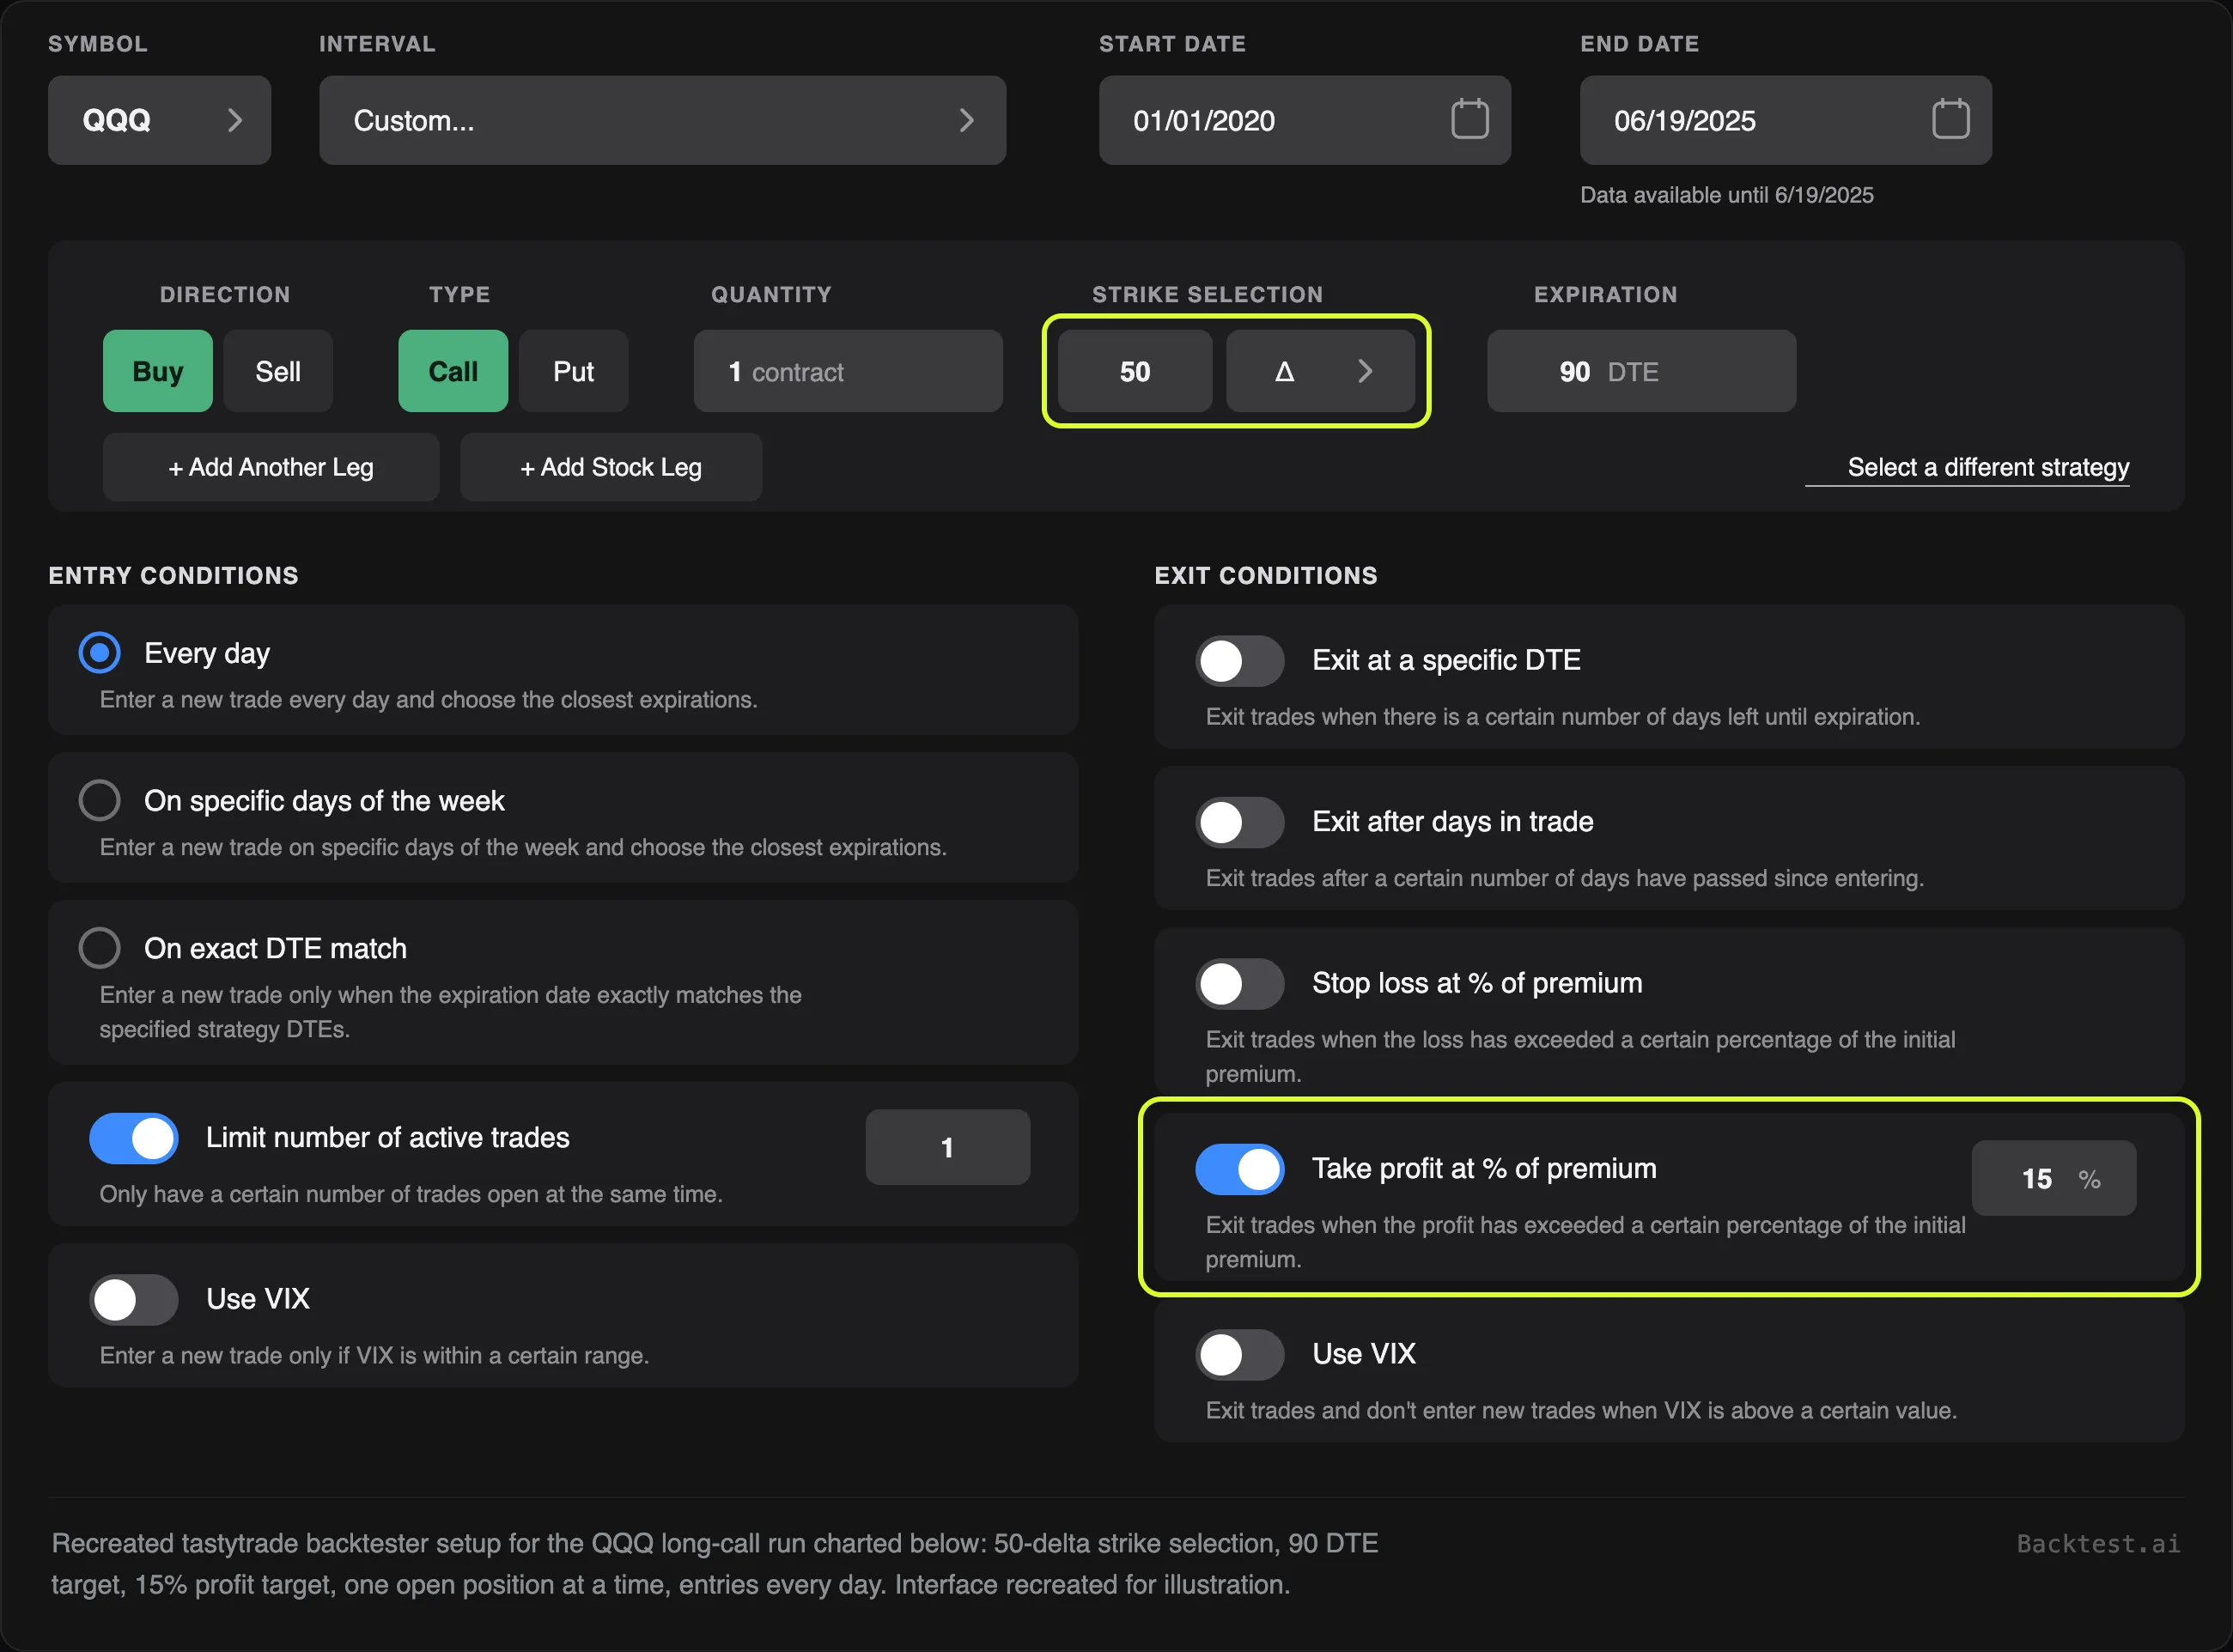Select On exact DTE match radio
The height and width of the screenshot is (1652, 2233).
100,948
